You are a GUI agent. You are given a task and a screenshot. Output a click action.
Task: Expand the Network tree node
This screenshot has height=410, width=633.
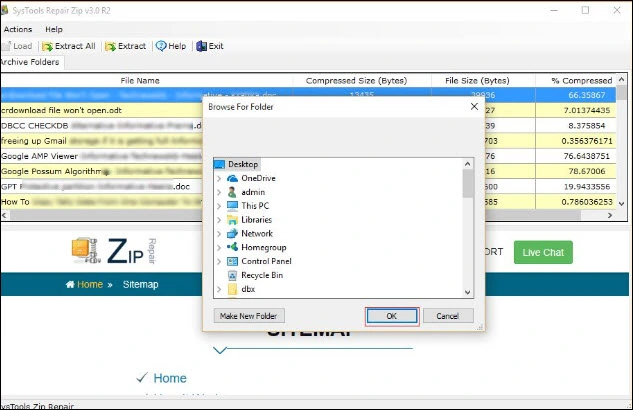219,234
